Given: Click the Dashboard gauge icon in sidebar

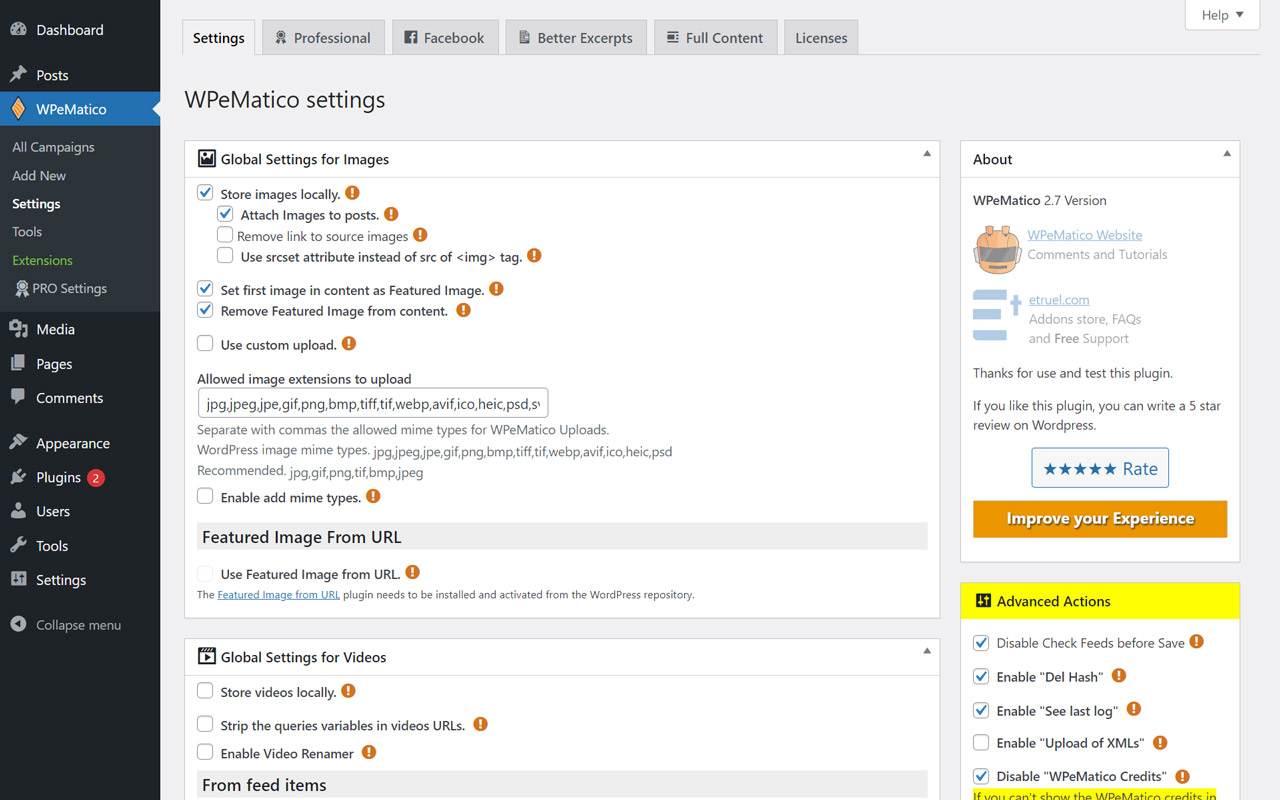Looking at the screenshot, I should (18, 30).
